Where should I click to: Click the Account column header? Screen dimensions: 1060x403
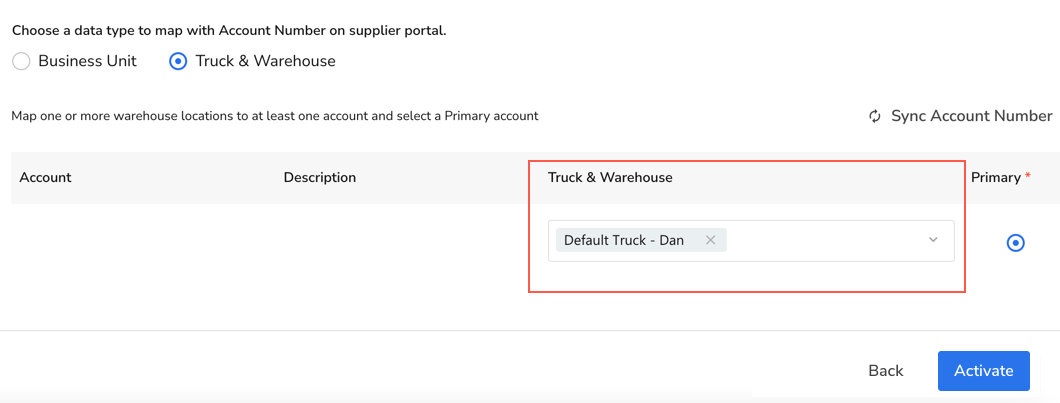(45, 177)
